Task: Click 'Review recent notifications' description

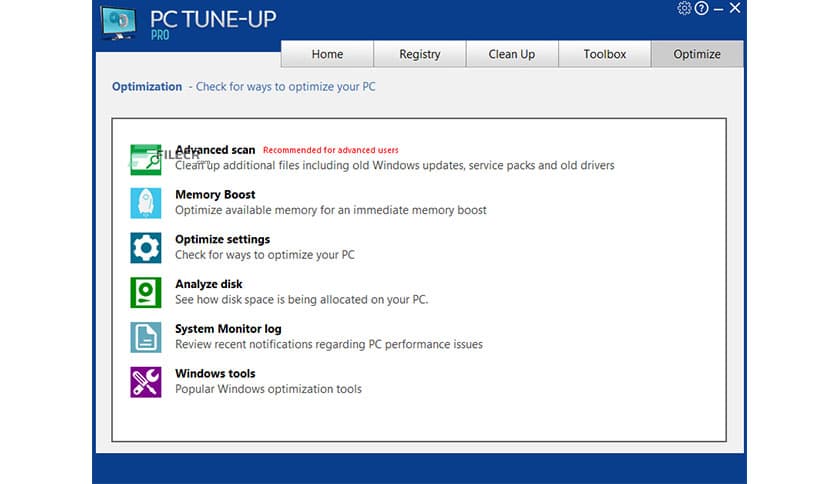Action: (329, 344)
